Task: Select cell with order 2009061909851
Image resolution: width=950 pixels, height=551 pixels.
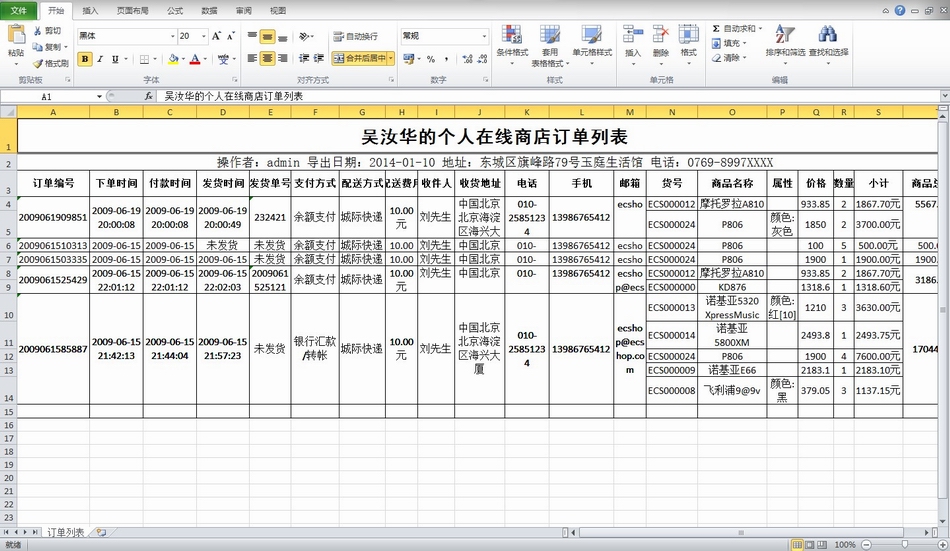Action: tap(53, 217)
